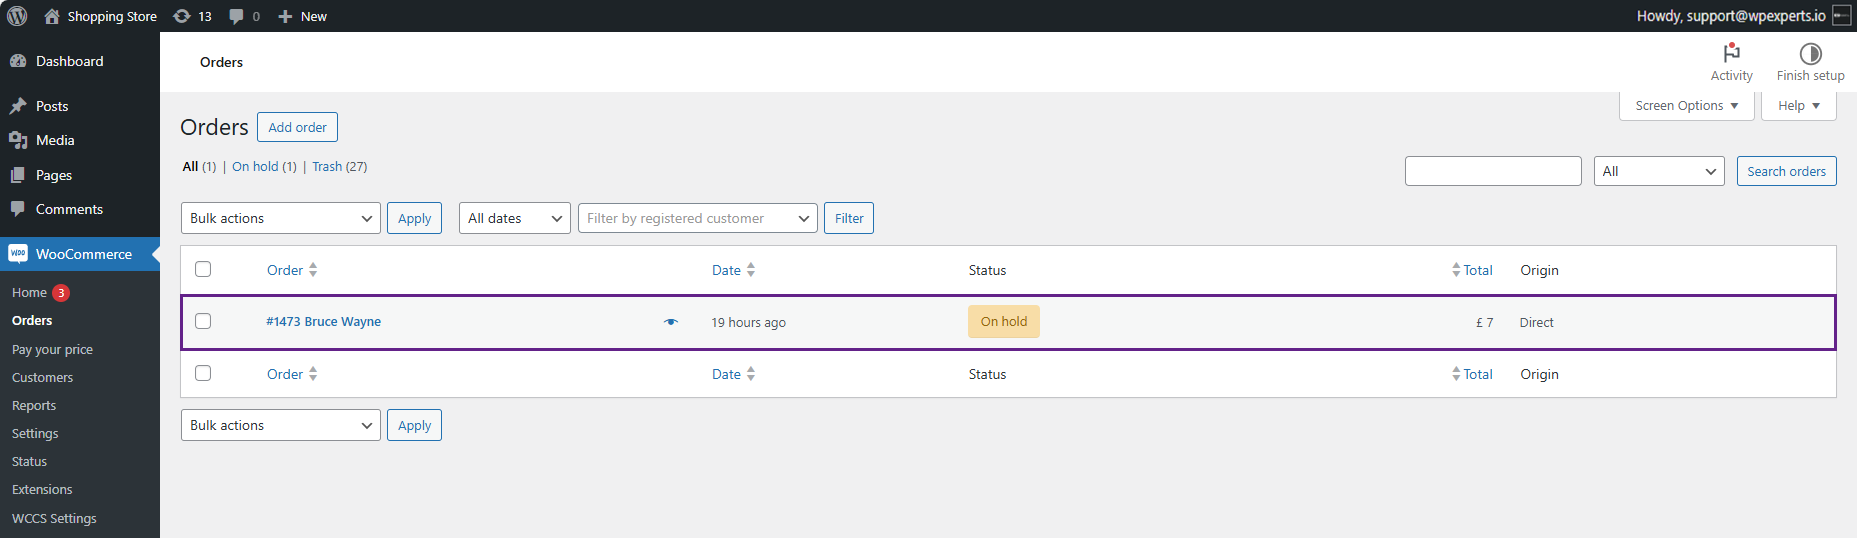The width and height of the screenshot is (1857, 538).
Task: Click the Filter button
Action: point(849,218)
